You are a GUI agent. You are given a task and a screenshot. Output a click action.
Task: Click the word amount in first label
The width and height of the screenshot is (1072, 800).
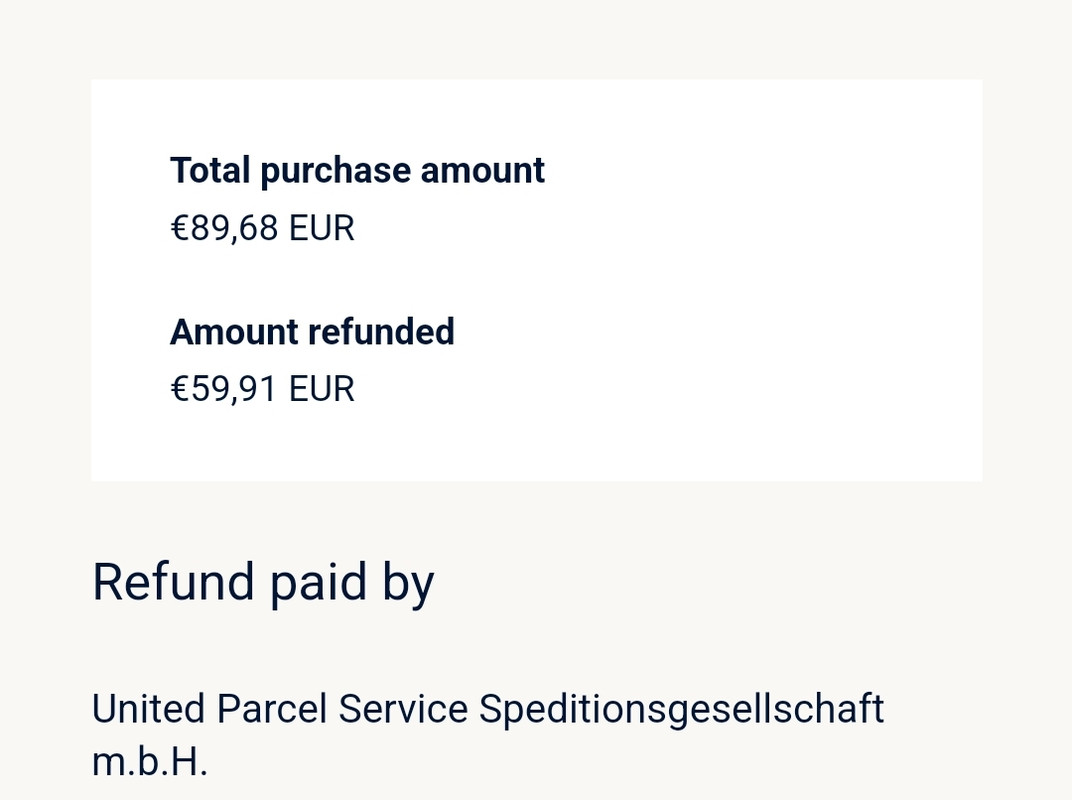(x=482, y=171)
